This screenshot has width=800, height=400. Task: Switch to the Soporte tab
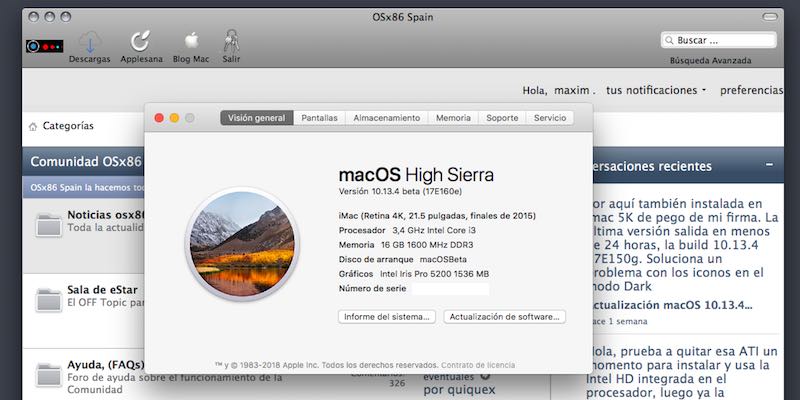(502, 118)
